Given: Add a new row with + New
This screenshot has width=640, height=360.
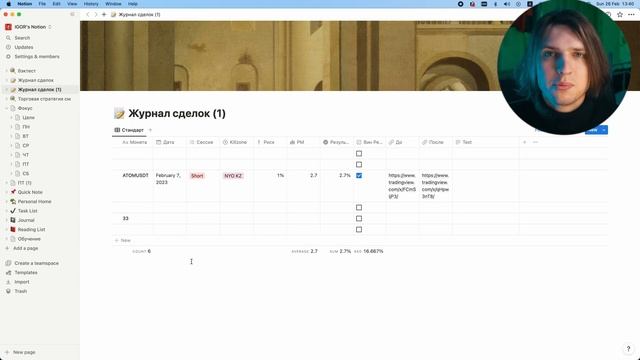Looking at the screenshot, I should pos(122,240).
